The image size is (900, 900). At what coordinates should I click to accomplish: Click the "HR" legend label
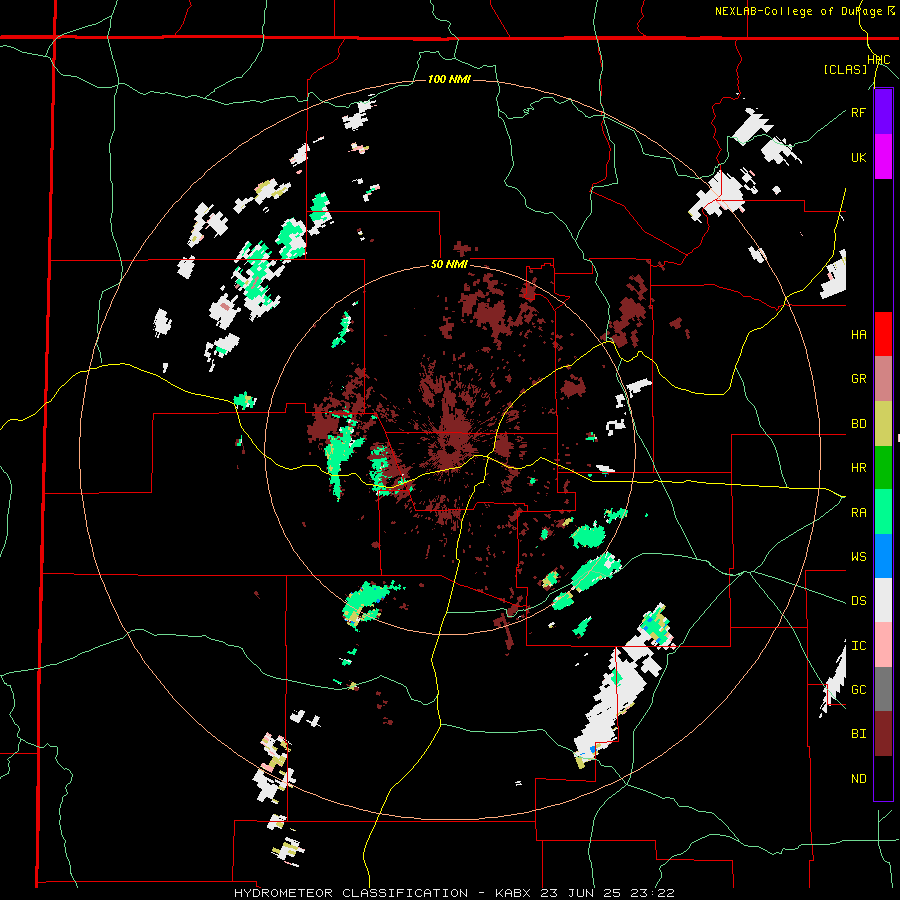click(858, 468)
